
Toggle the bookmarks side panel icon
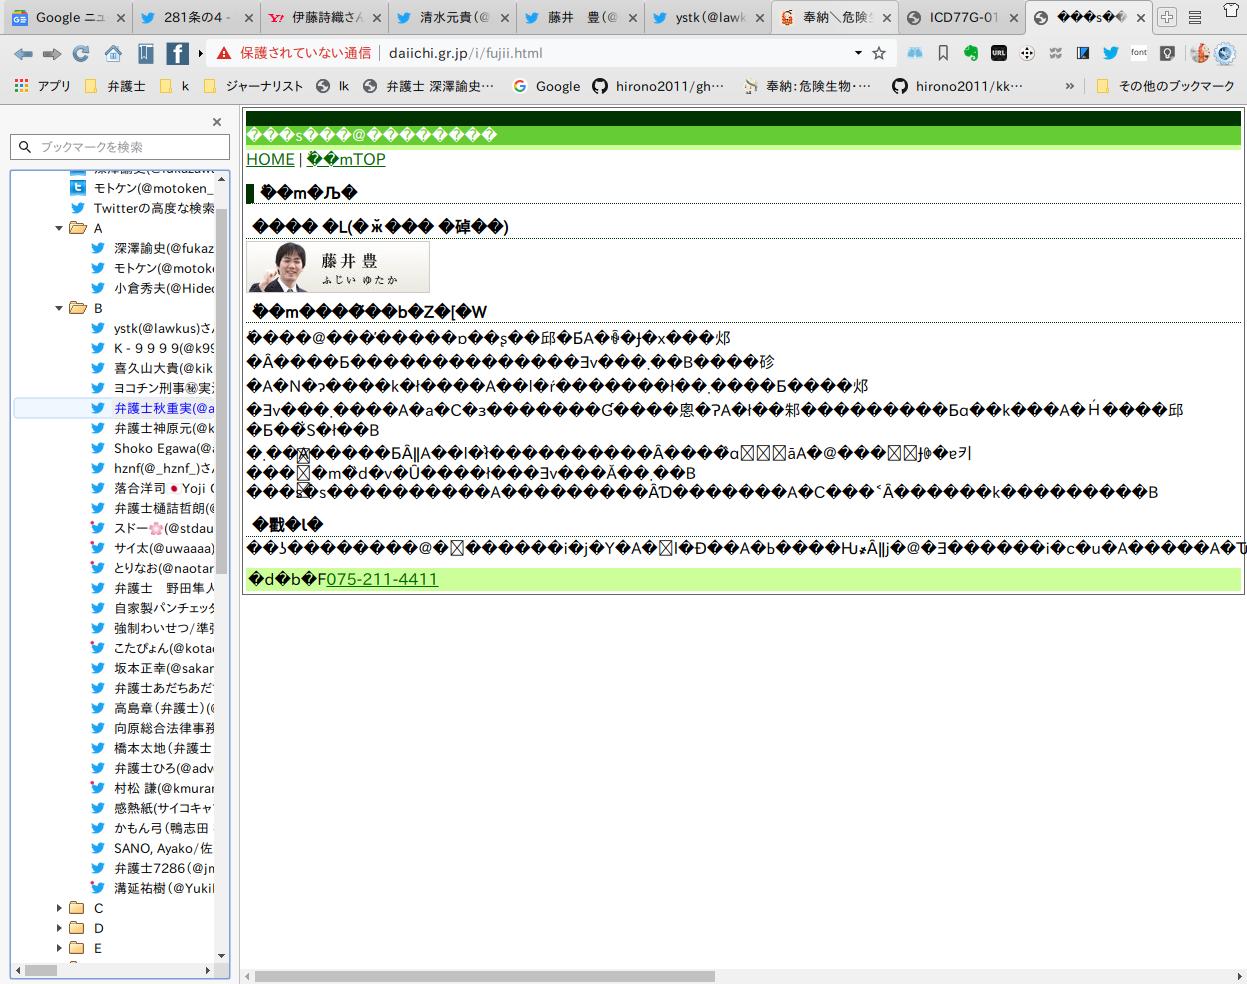(146, 53)
